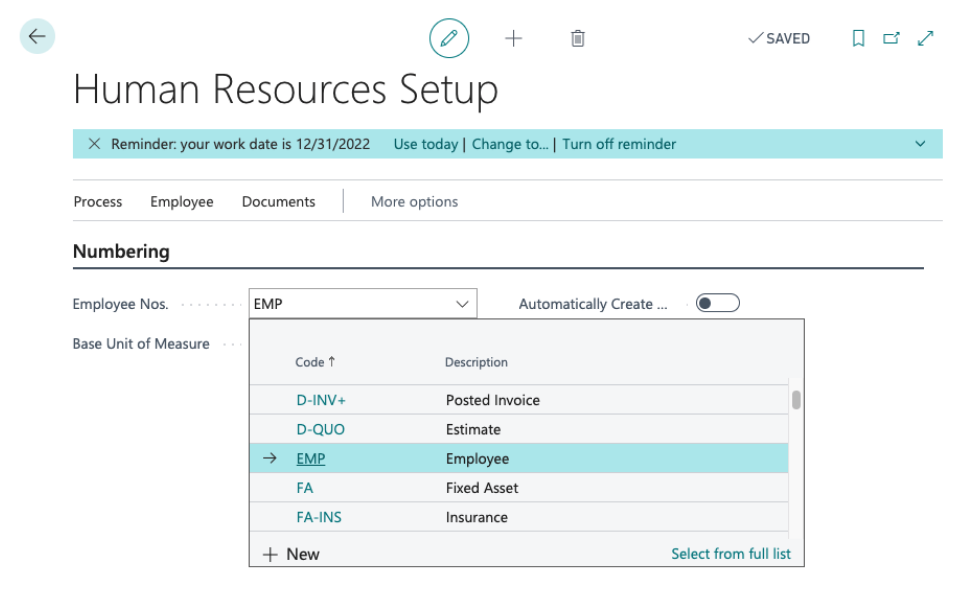The width and height of the screenshot is (971, 610).
Task: Click Change to... link
Action: [x=510, y=144]
